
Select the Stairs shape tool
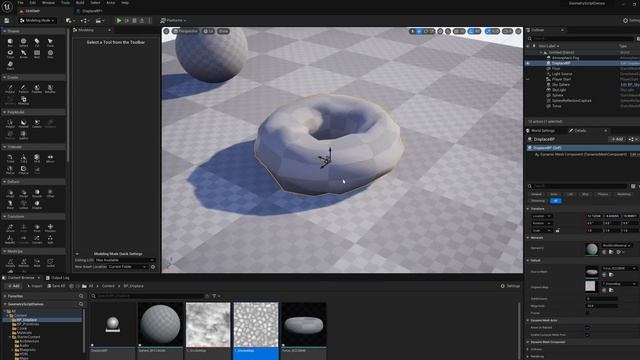pyautogui.click(x=10, y=65)
